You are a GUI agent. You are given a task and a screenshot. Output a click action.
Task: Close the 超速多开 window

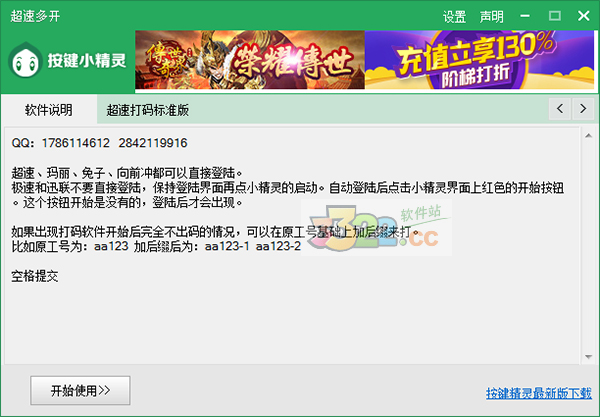point(584,16)
